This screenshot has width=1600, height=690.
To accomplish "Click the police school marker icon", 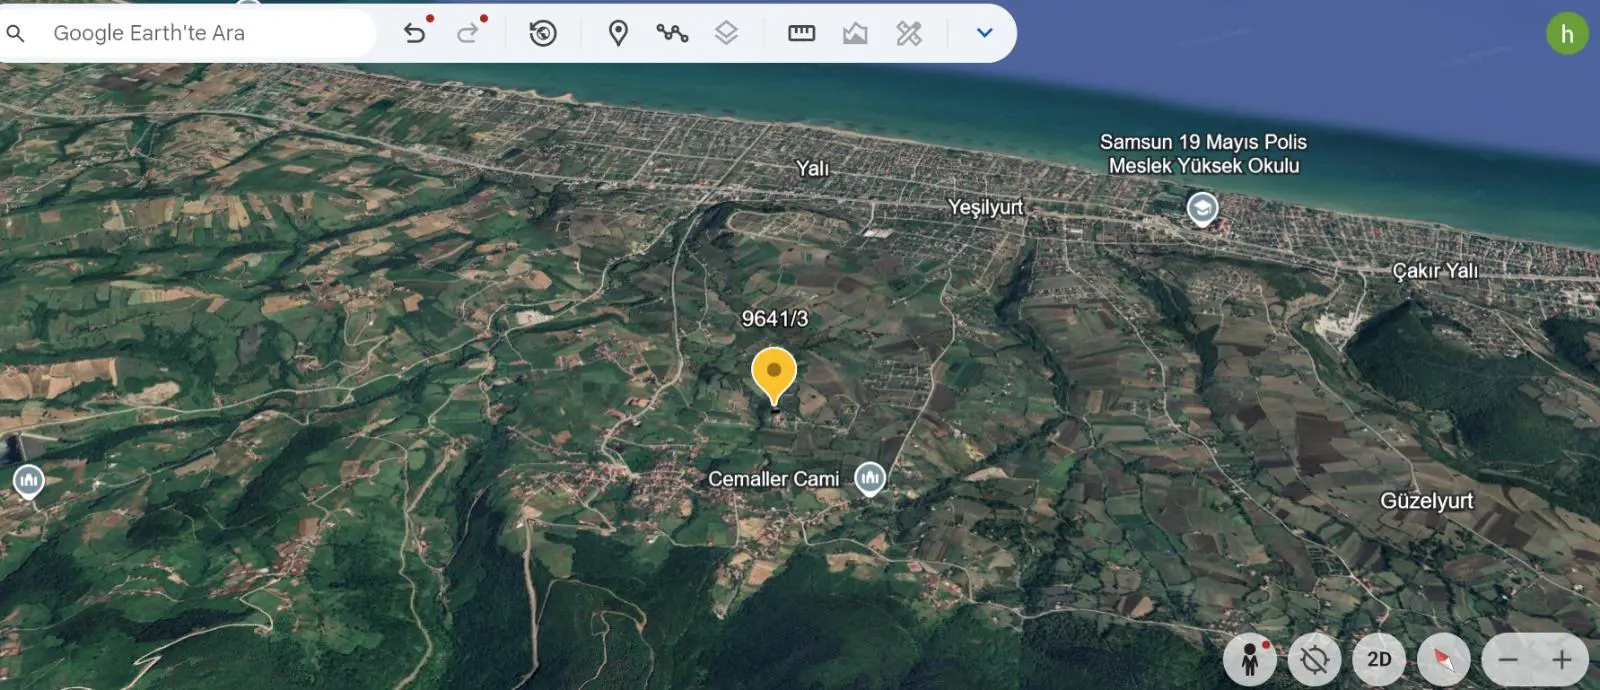I will pyautogui.click(x=1202, y=209).
